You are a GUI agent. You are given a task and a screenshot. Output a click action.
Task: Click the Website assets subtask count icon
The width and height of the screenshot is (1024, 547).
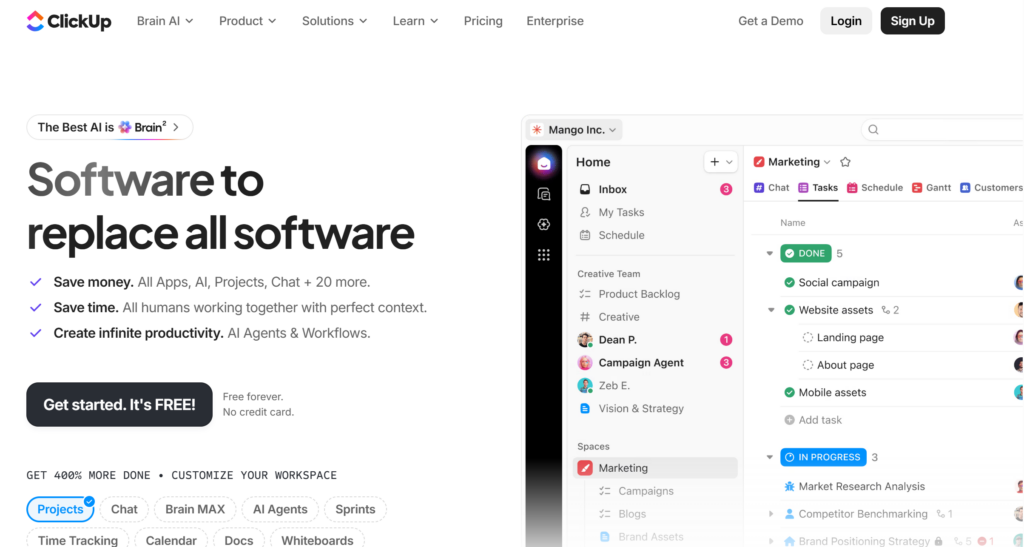coord(886,310)
